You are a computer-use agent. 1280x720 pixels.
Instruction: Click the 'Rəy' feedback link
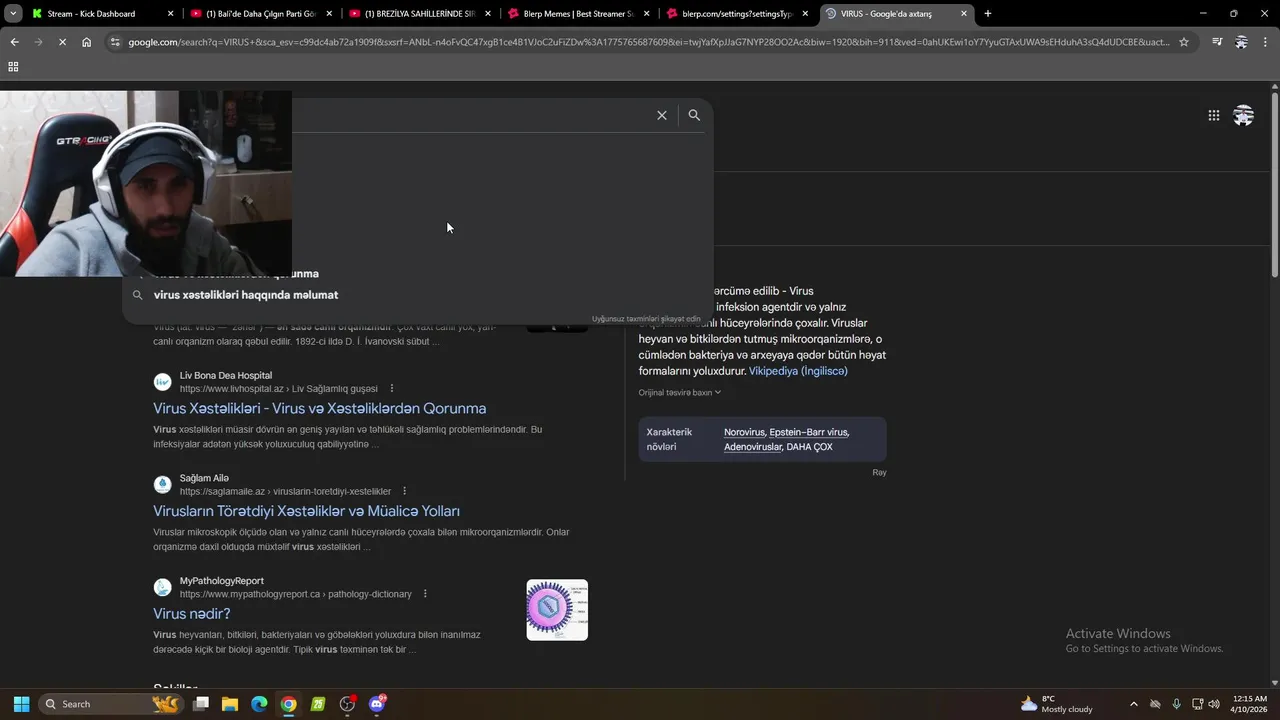click(x=879, y=472)
